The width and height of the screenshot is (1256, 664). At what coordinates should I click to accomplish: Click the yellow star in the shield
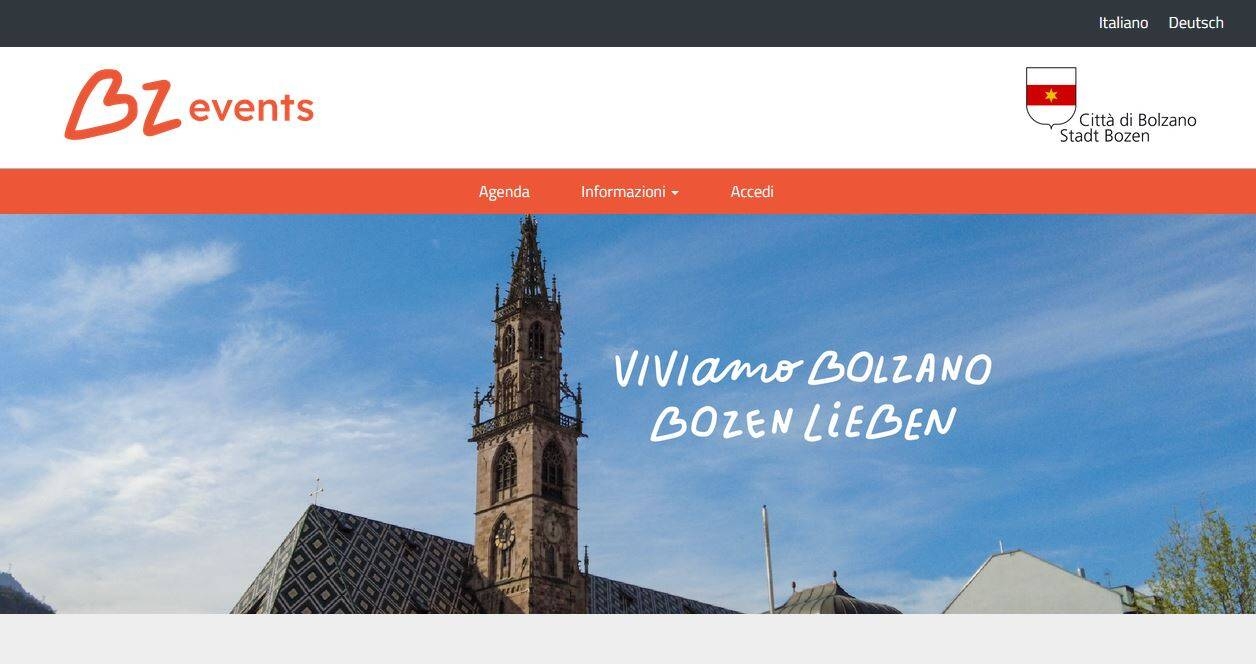tap(1051, 95)
